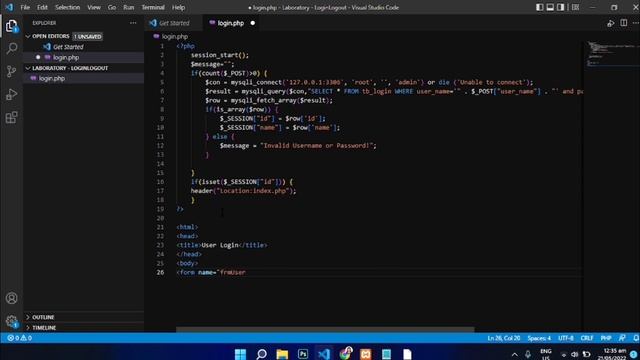Select login.php in Open Editors list
The image size is (640, 360).
(84, 58)
